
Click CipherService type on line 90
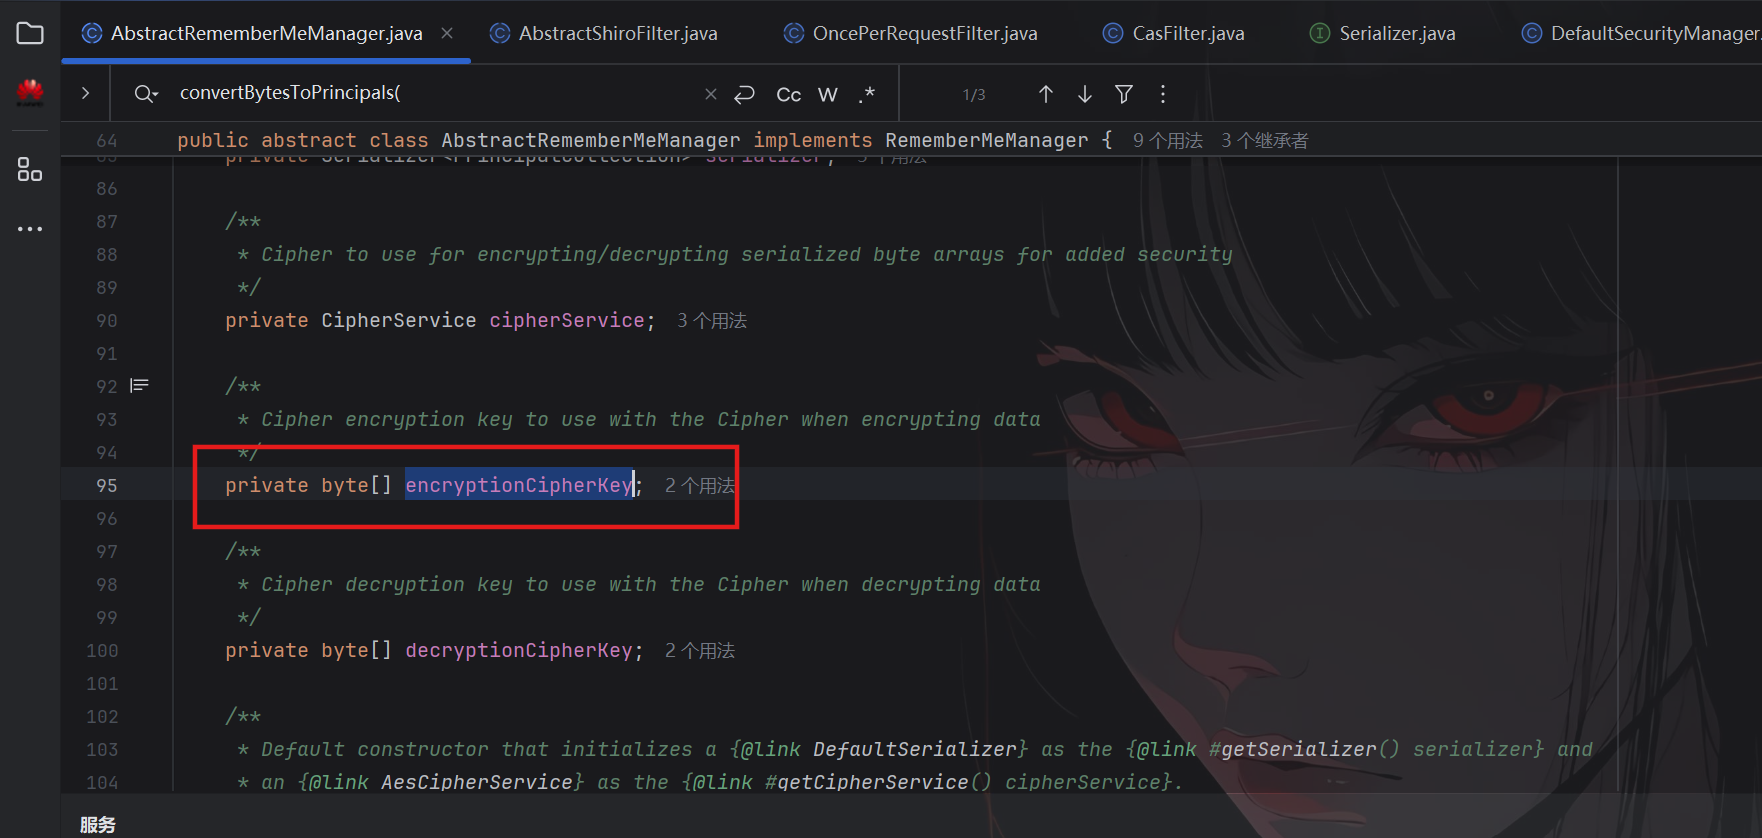(399, 320)
